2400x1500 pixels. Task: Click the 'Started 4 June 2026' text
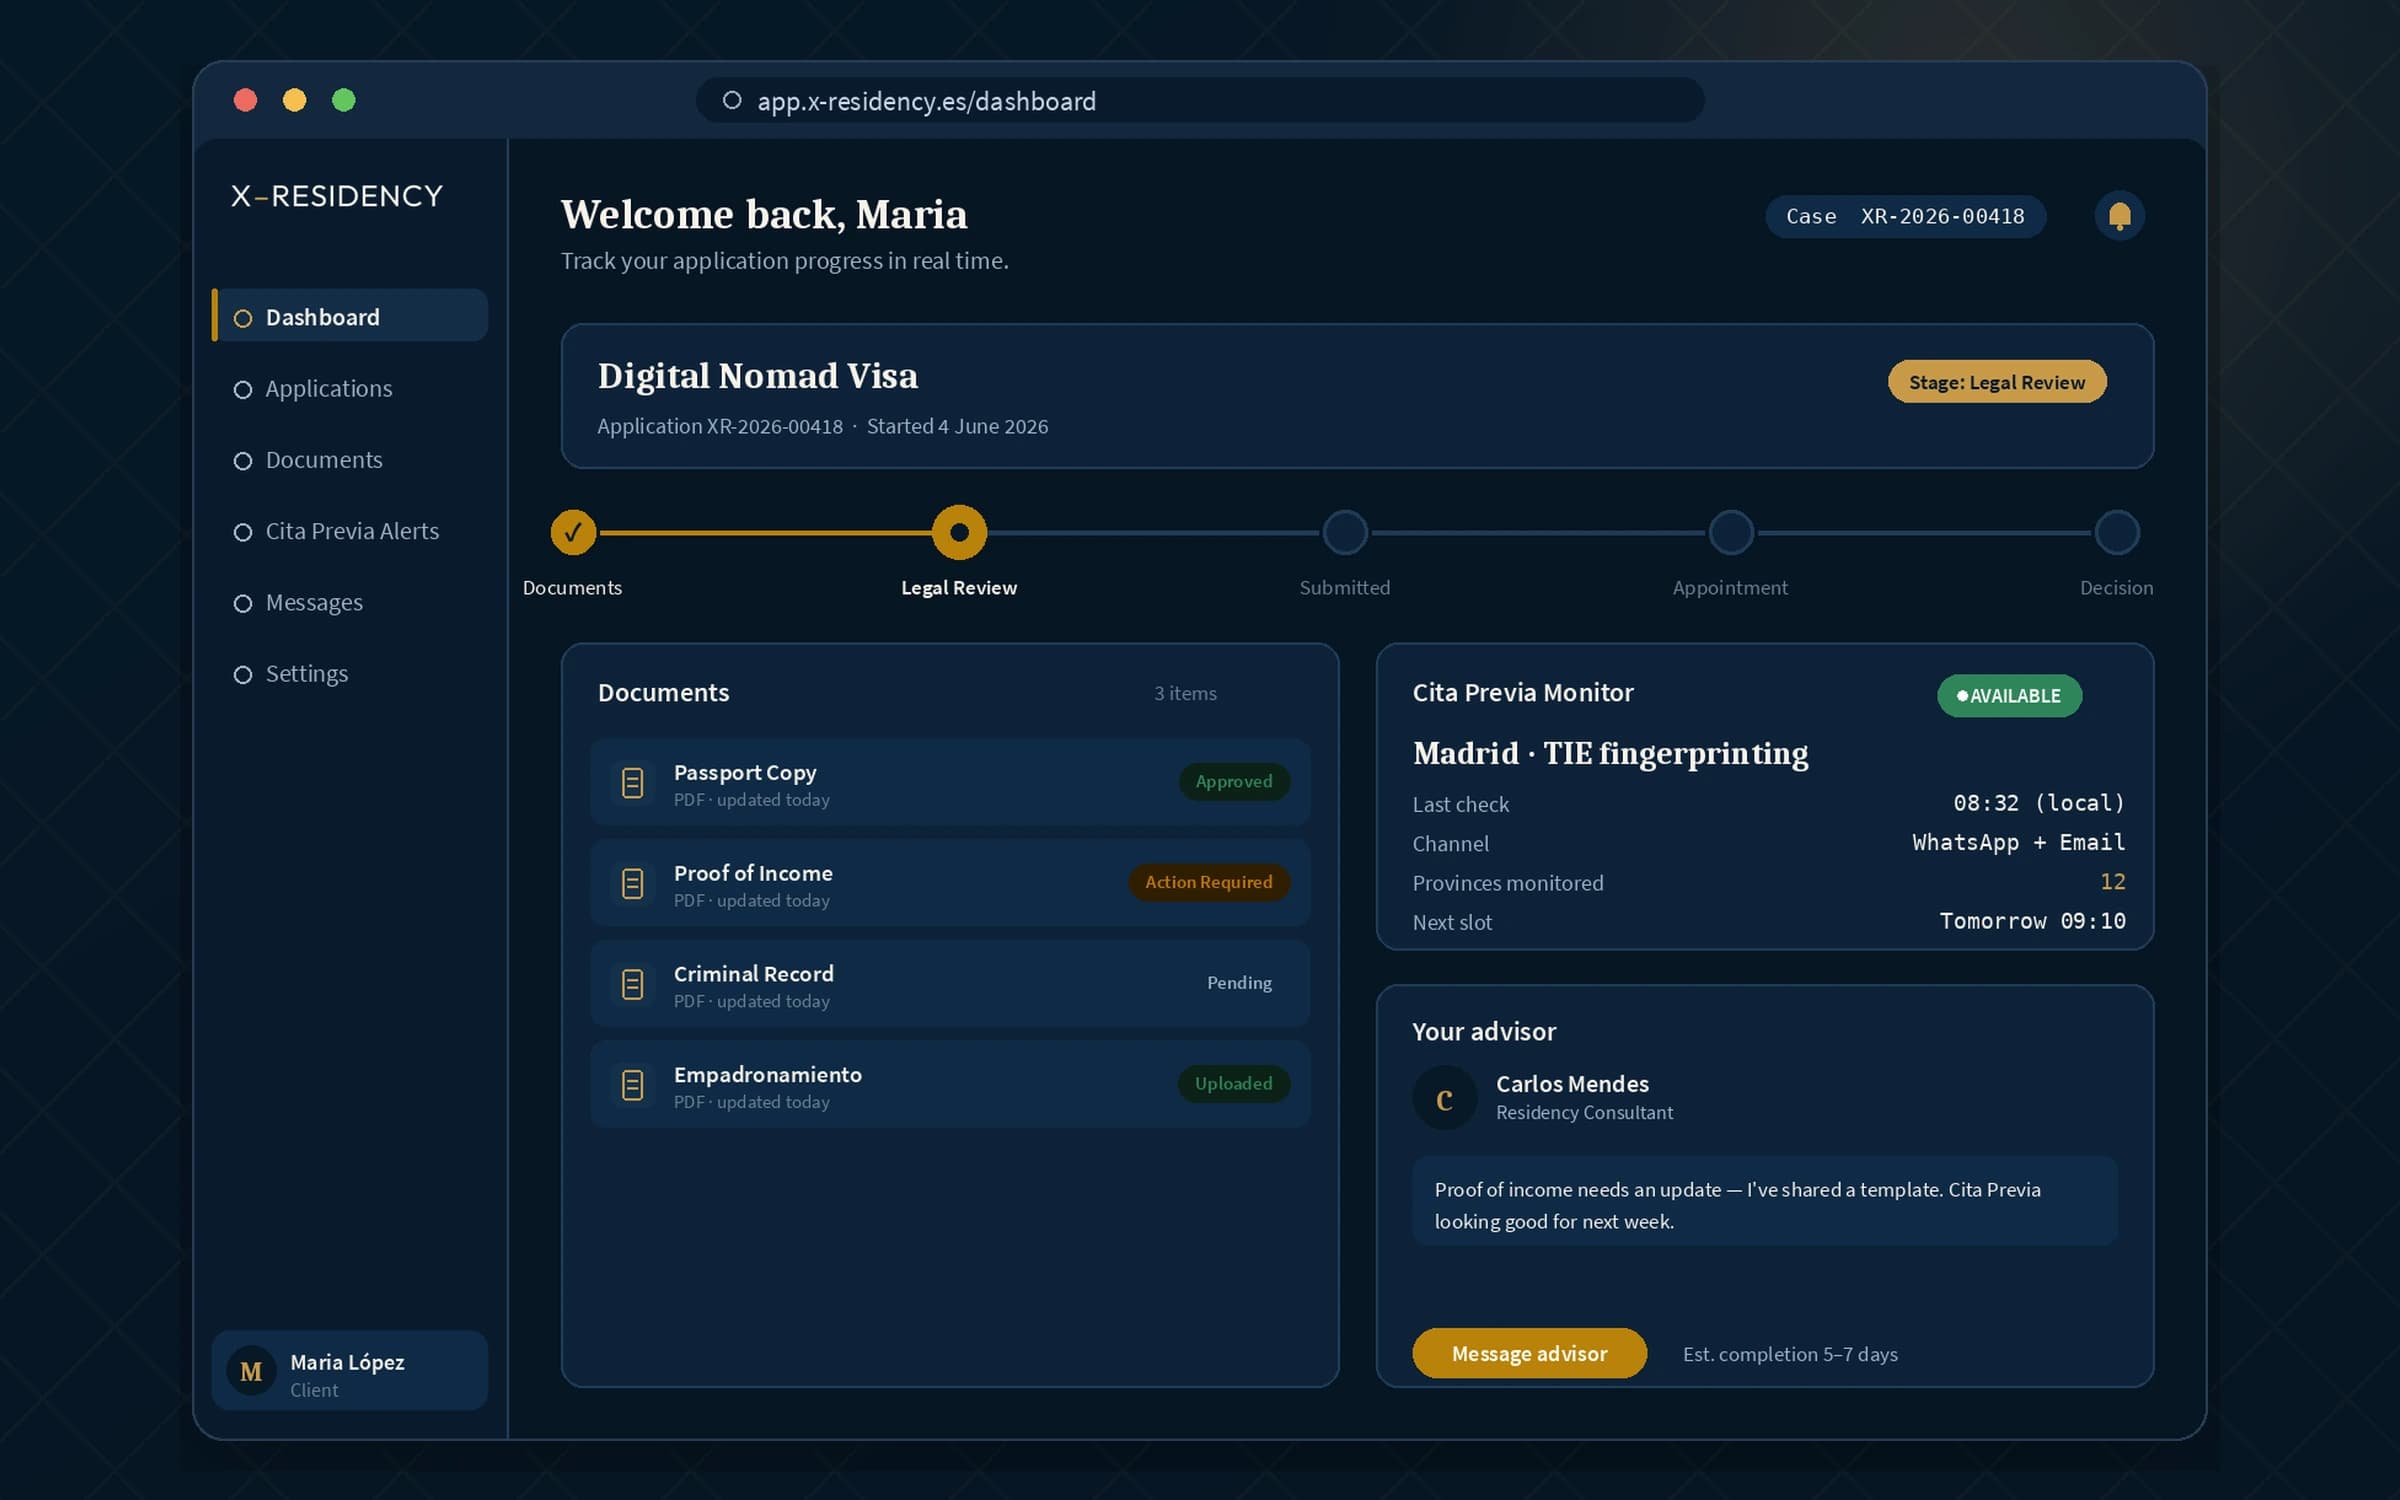pos(957,426)
